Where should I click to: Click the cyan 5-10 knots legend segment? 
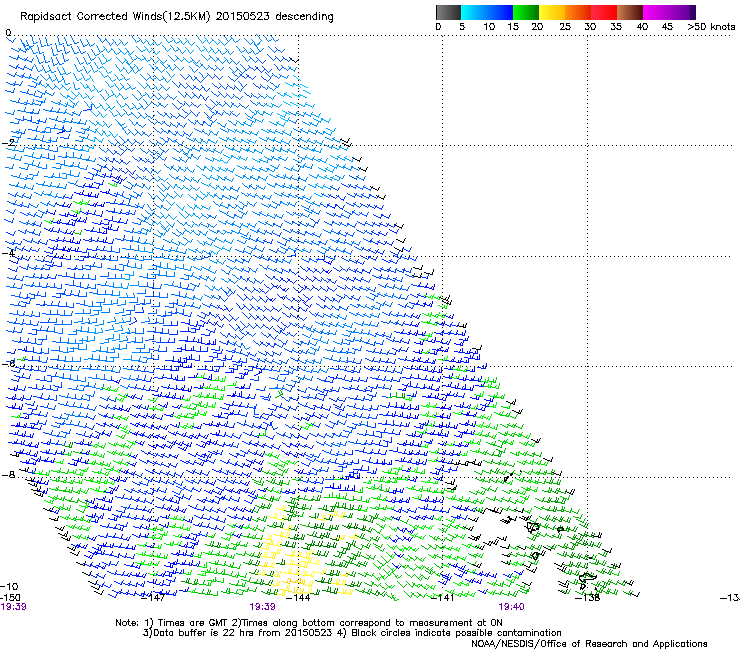[x=473, y=12]
